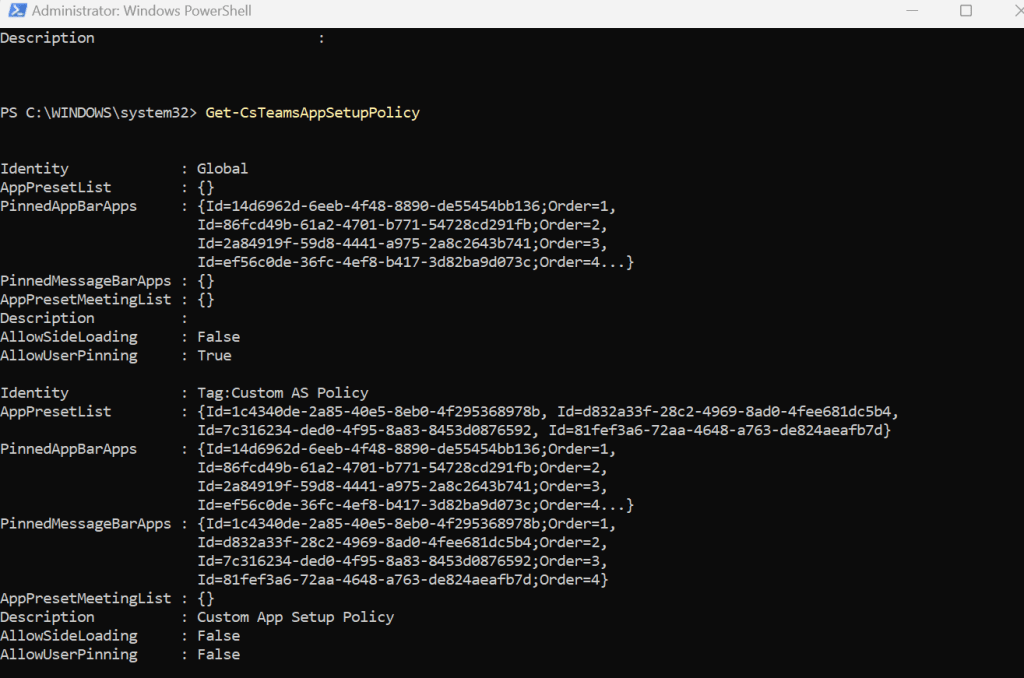Click the Get-CsTeamsAppSetupPolicy command text
The height and width of the screenshot is (678, 1024).
[312, 113]
